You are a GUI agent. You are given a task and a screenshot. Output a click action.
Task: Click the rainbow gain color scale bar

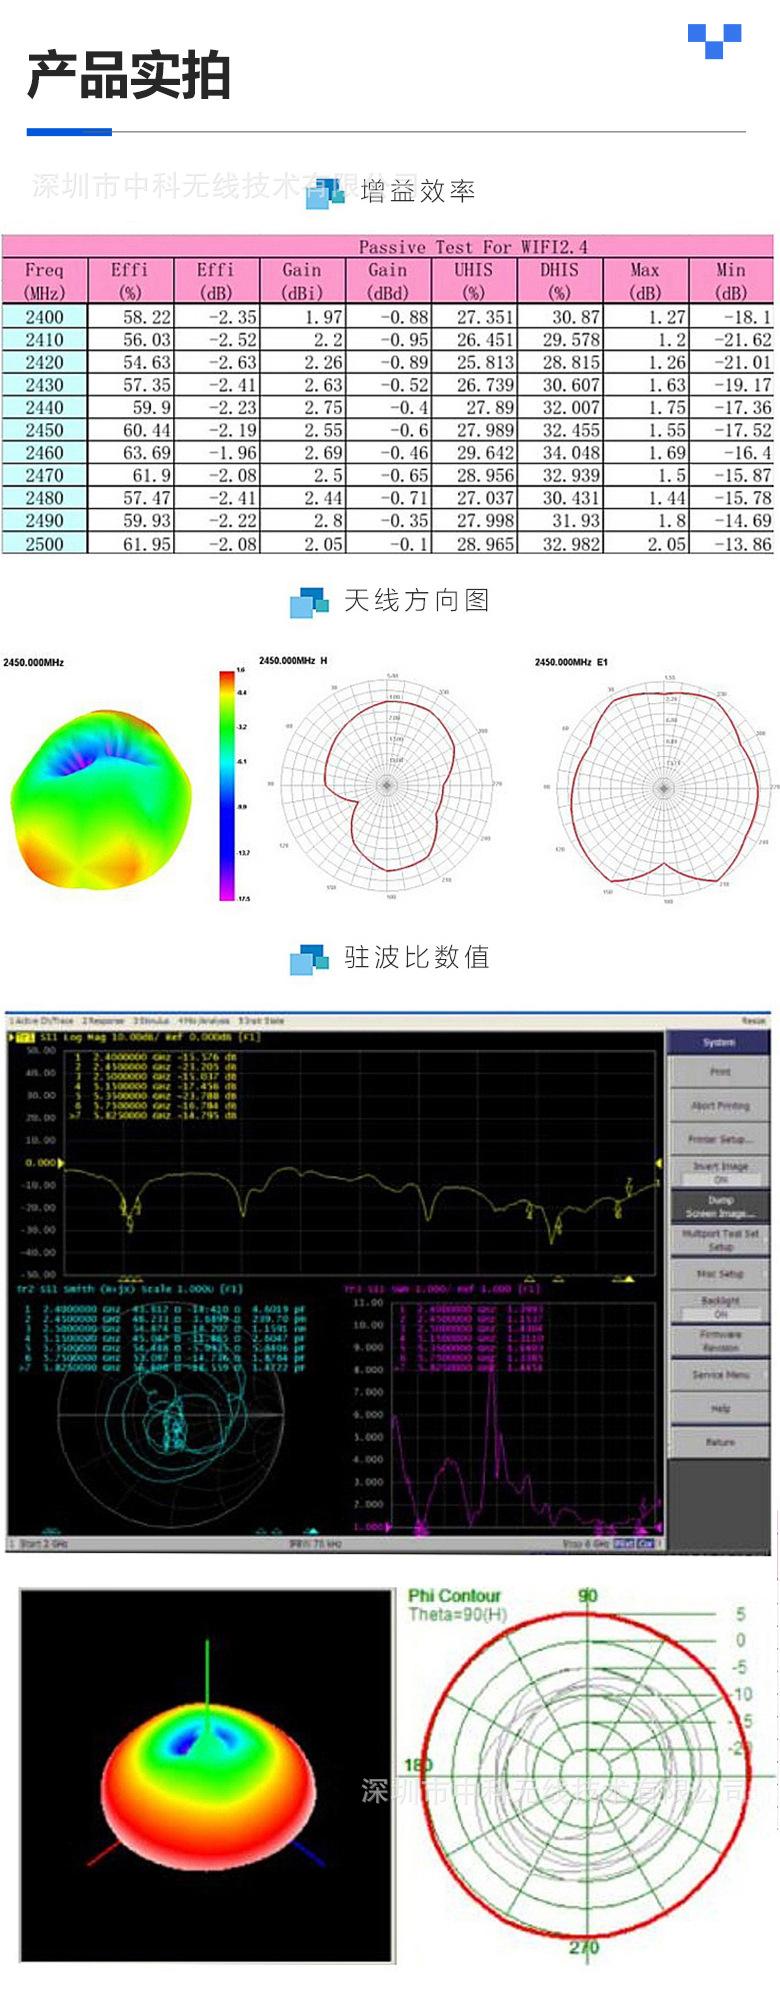tap(227, 785)
